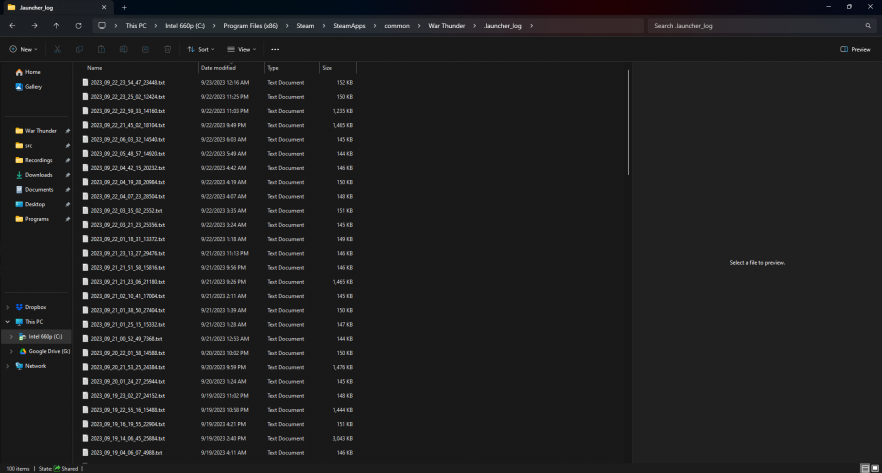Click common in breadcrumb path
The image size is (882, 473).
pyautogui.click(x=397, y=26)
